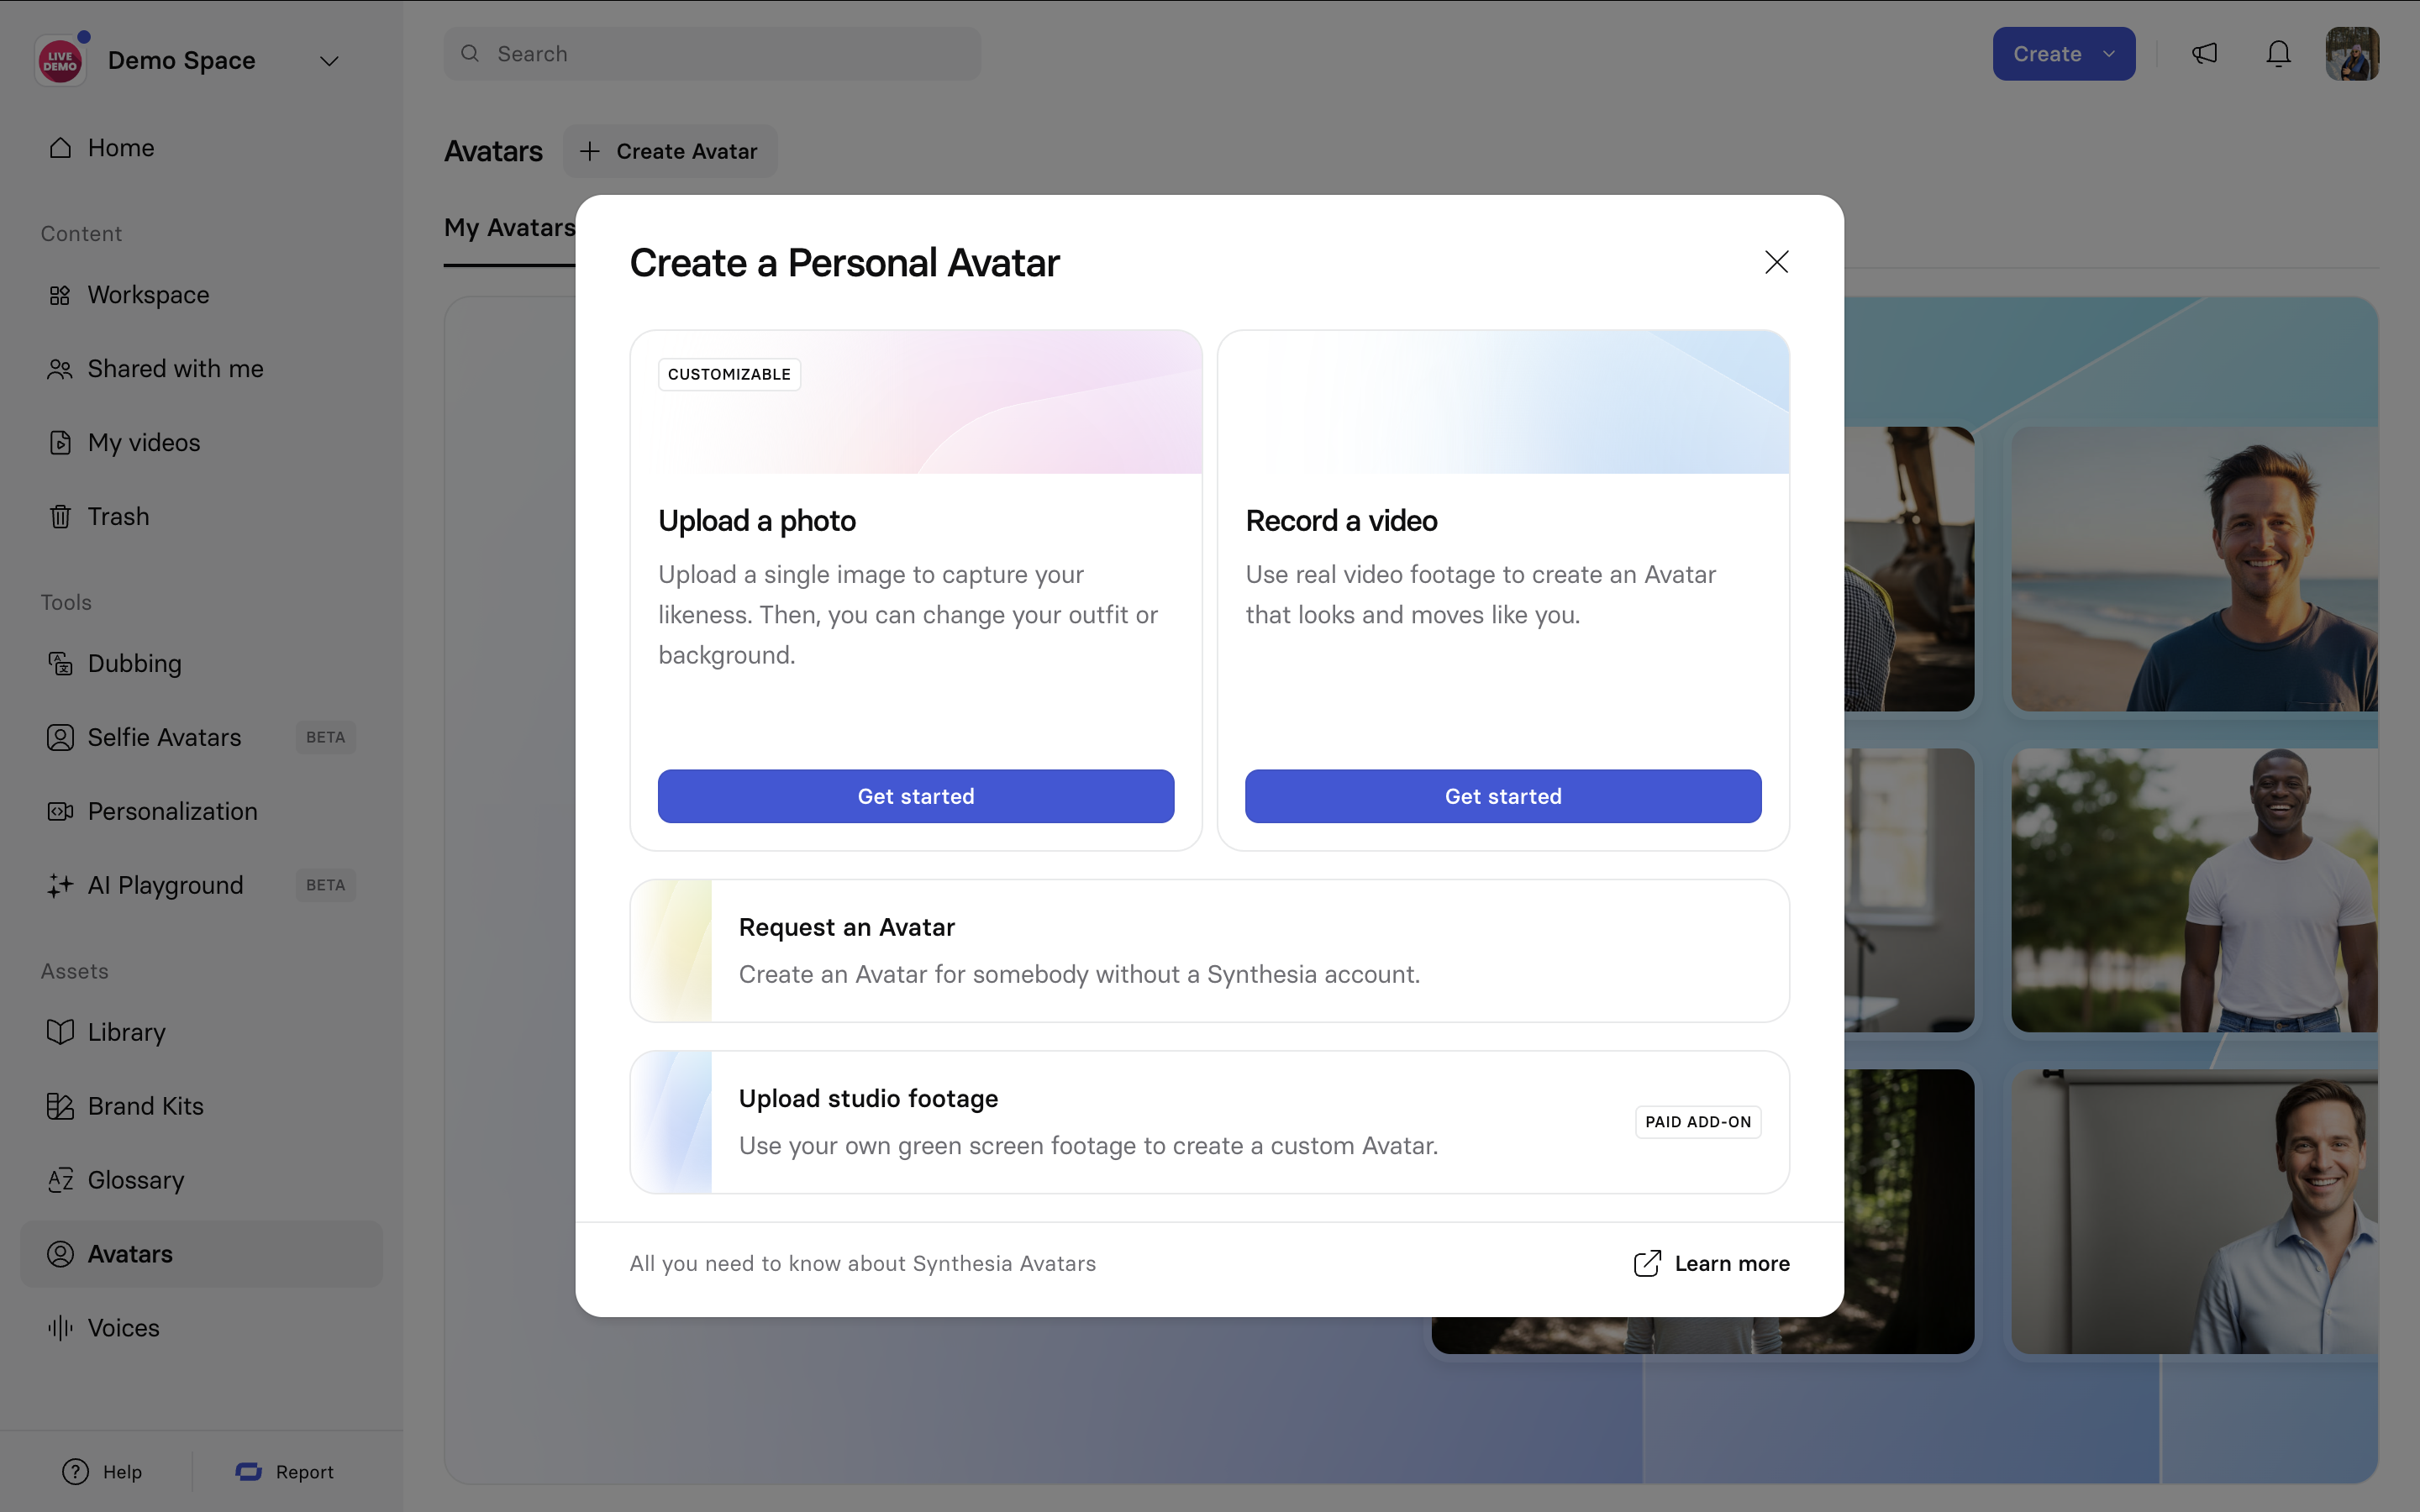Click the user profile avatar picture
This screenshot has width=2420, height=1512.
[x=2351, y=54]
